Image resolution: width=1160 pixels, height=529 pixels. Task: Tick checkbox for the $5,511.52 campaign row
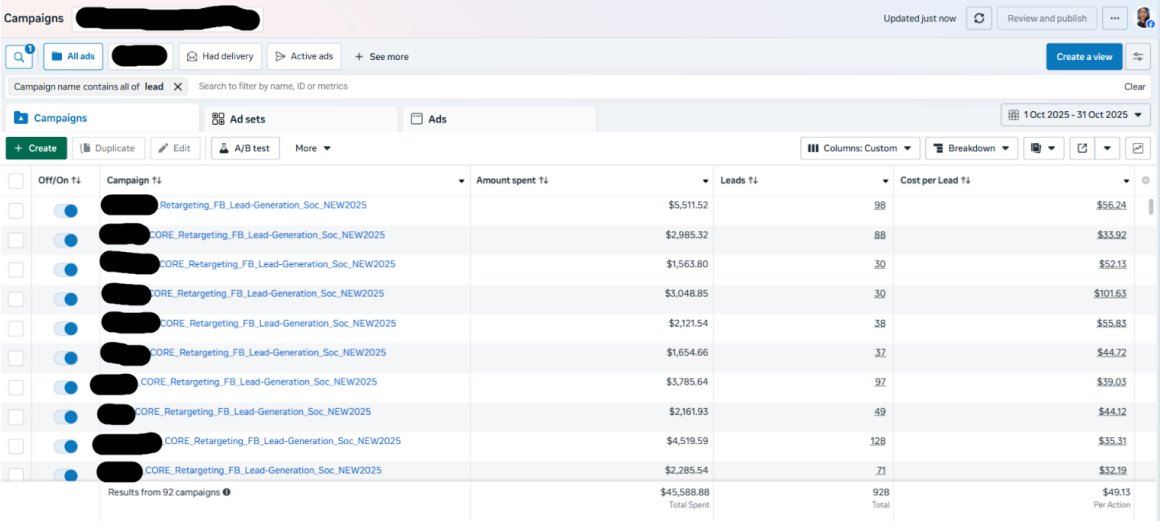tap(16, 211)
